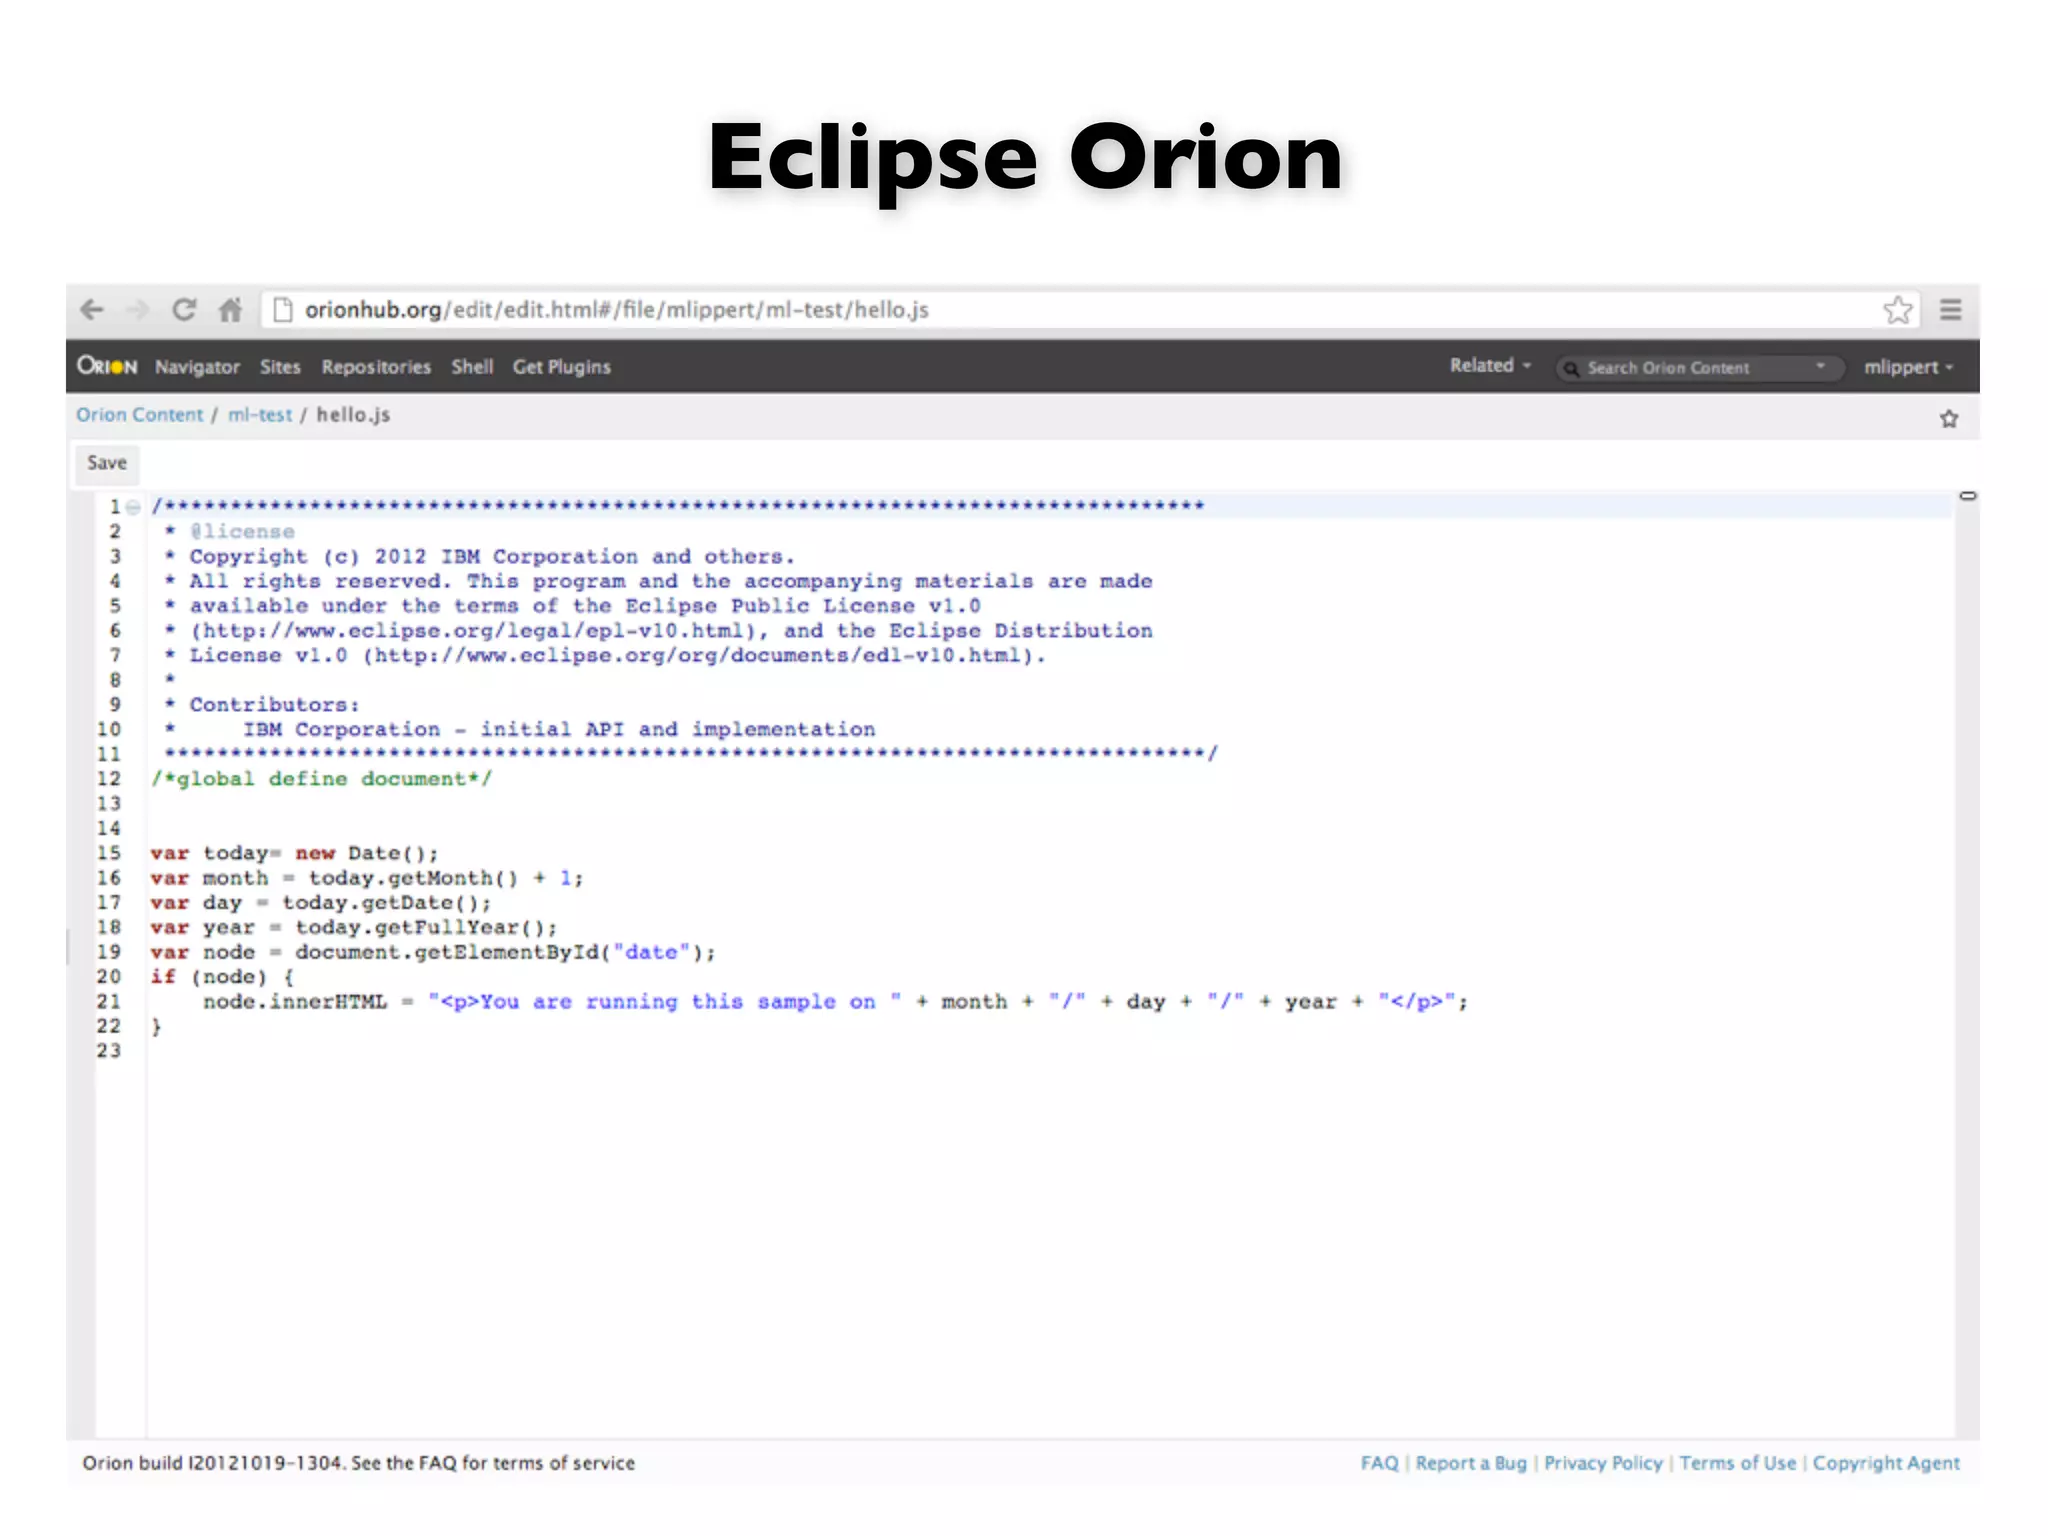Open the ml-test breadcrumb link
2048x1536 pixels.
(x=260, y=415)
